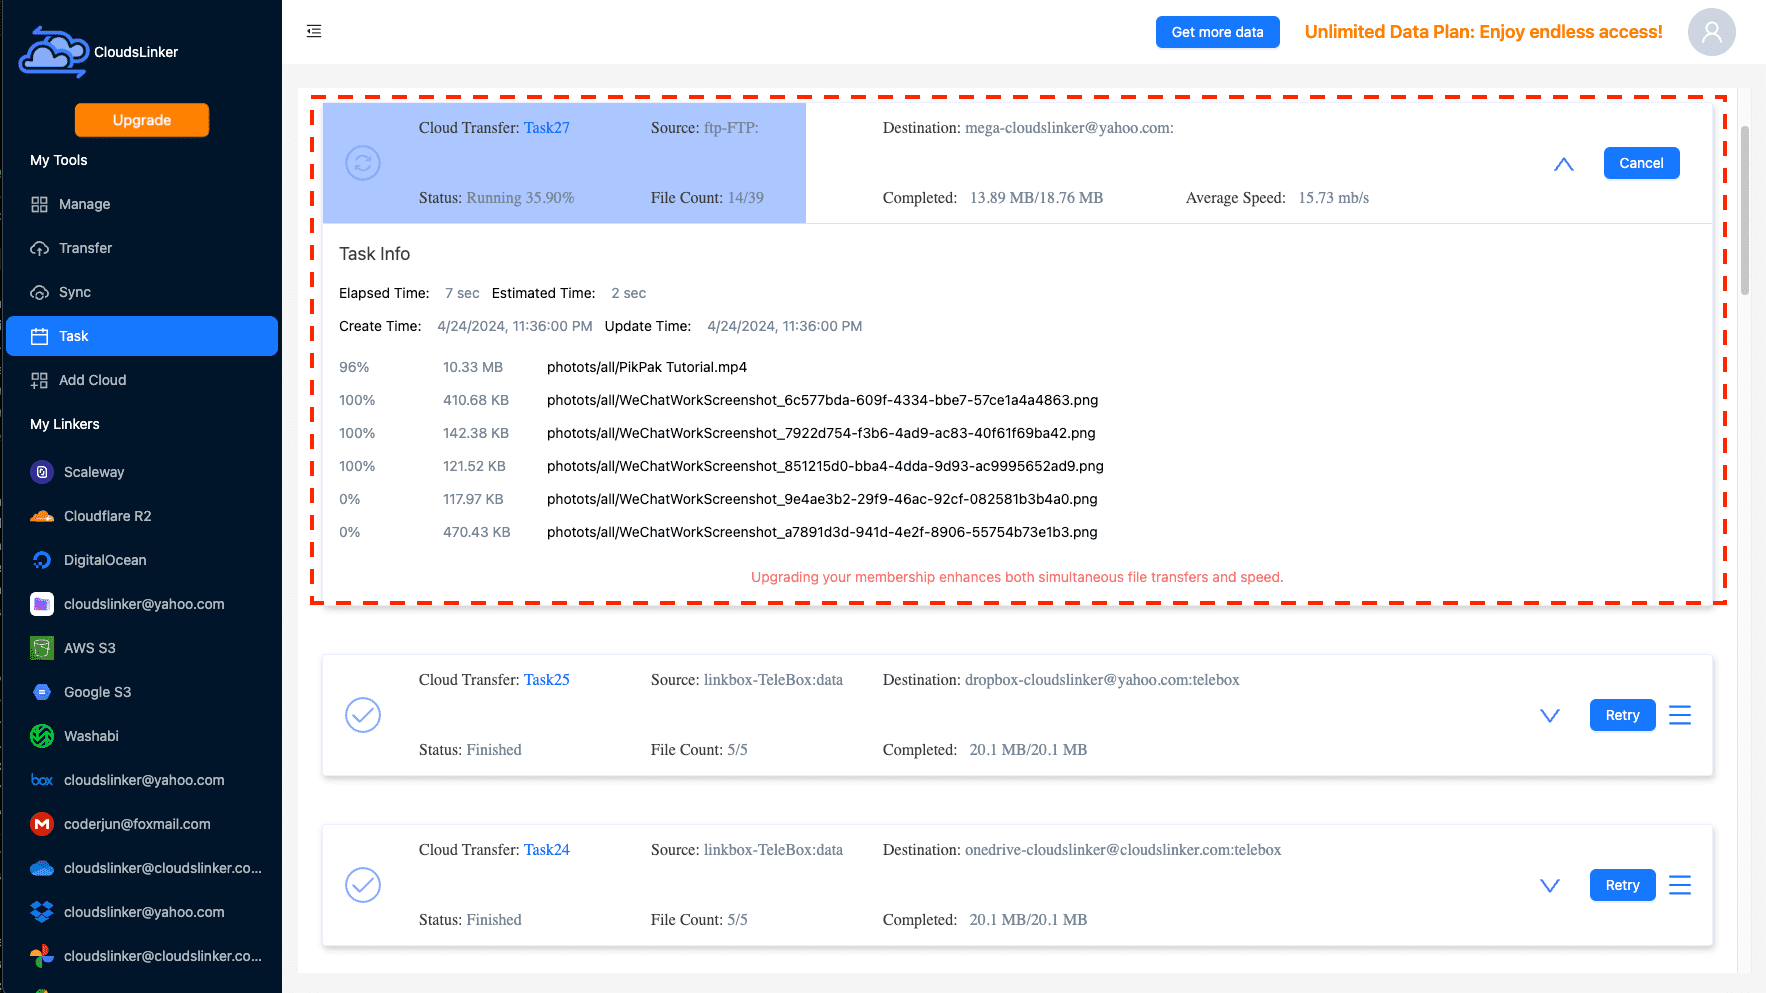Open the Add Cloud menu item
The image size is (1766, 993).
click(142, 380)
